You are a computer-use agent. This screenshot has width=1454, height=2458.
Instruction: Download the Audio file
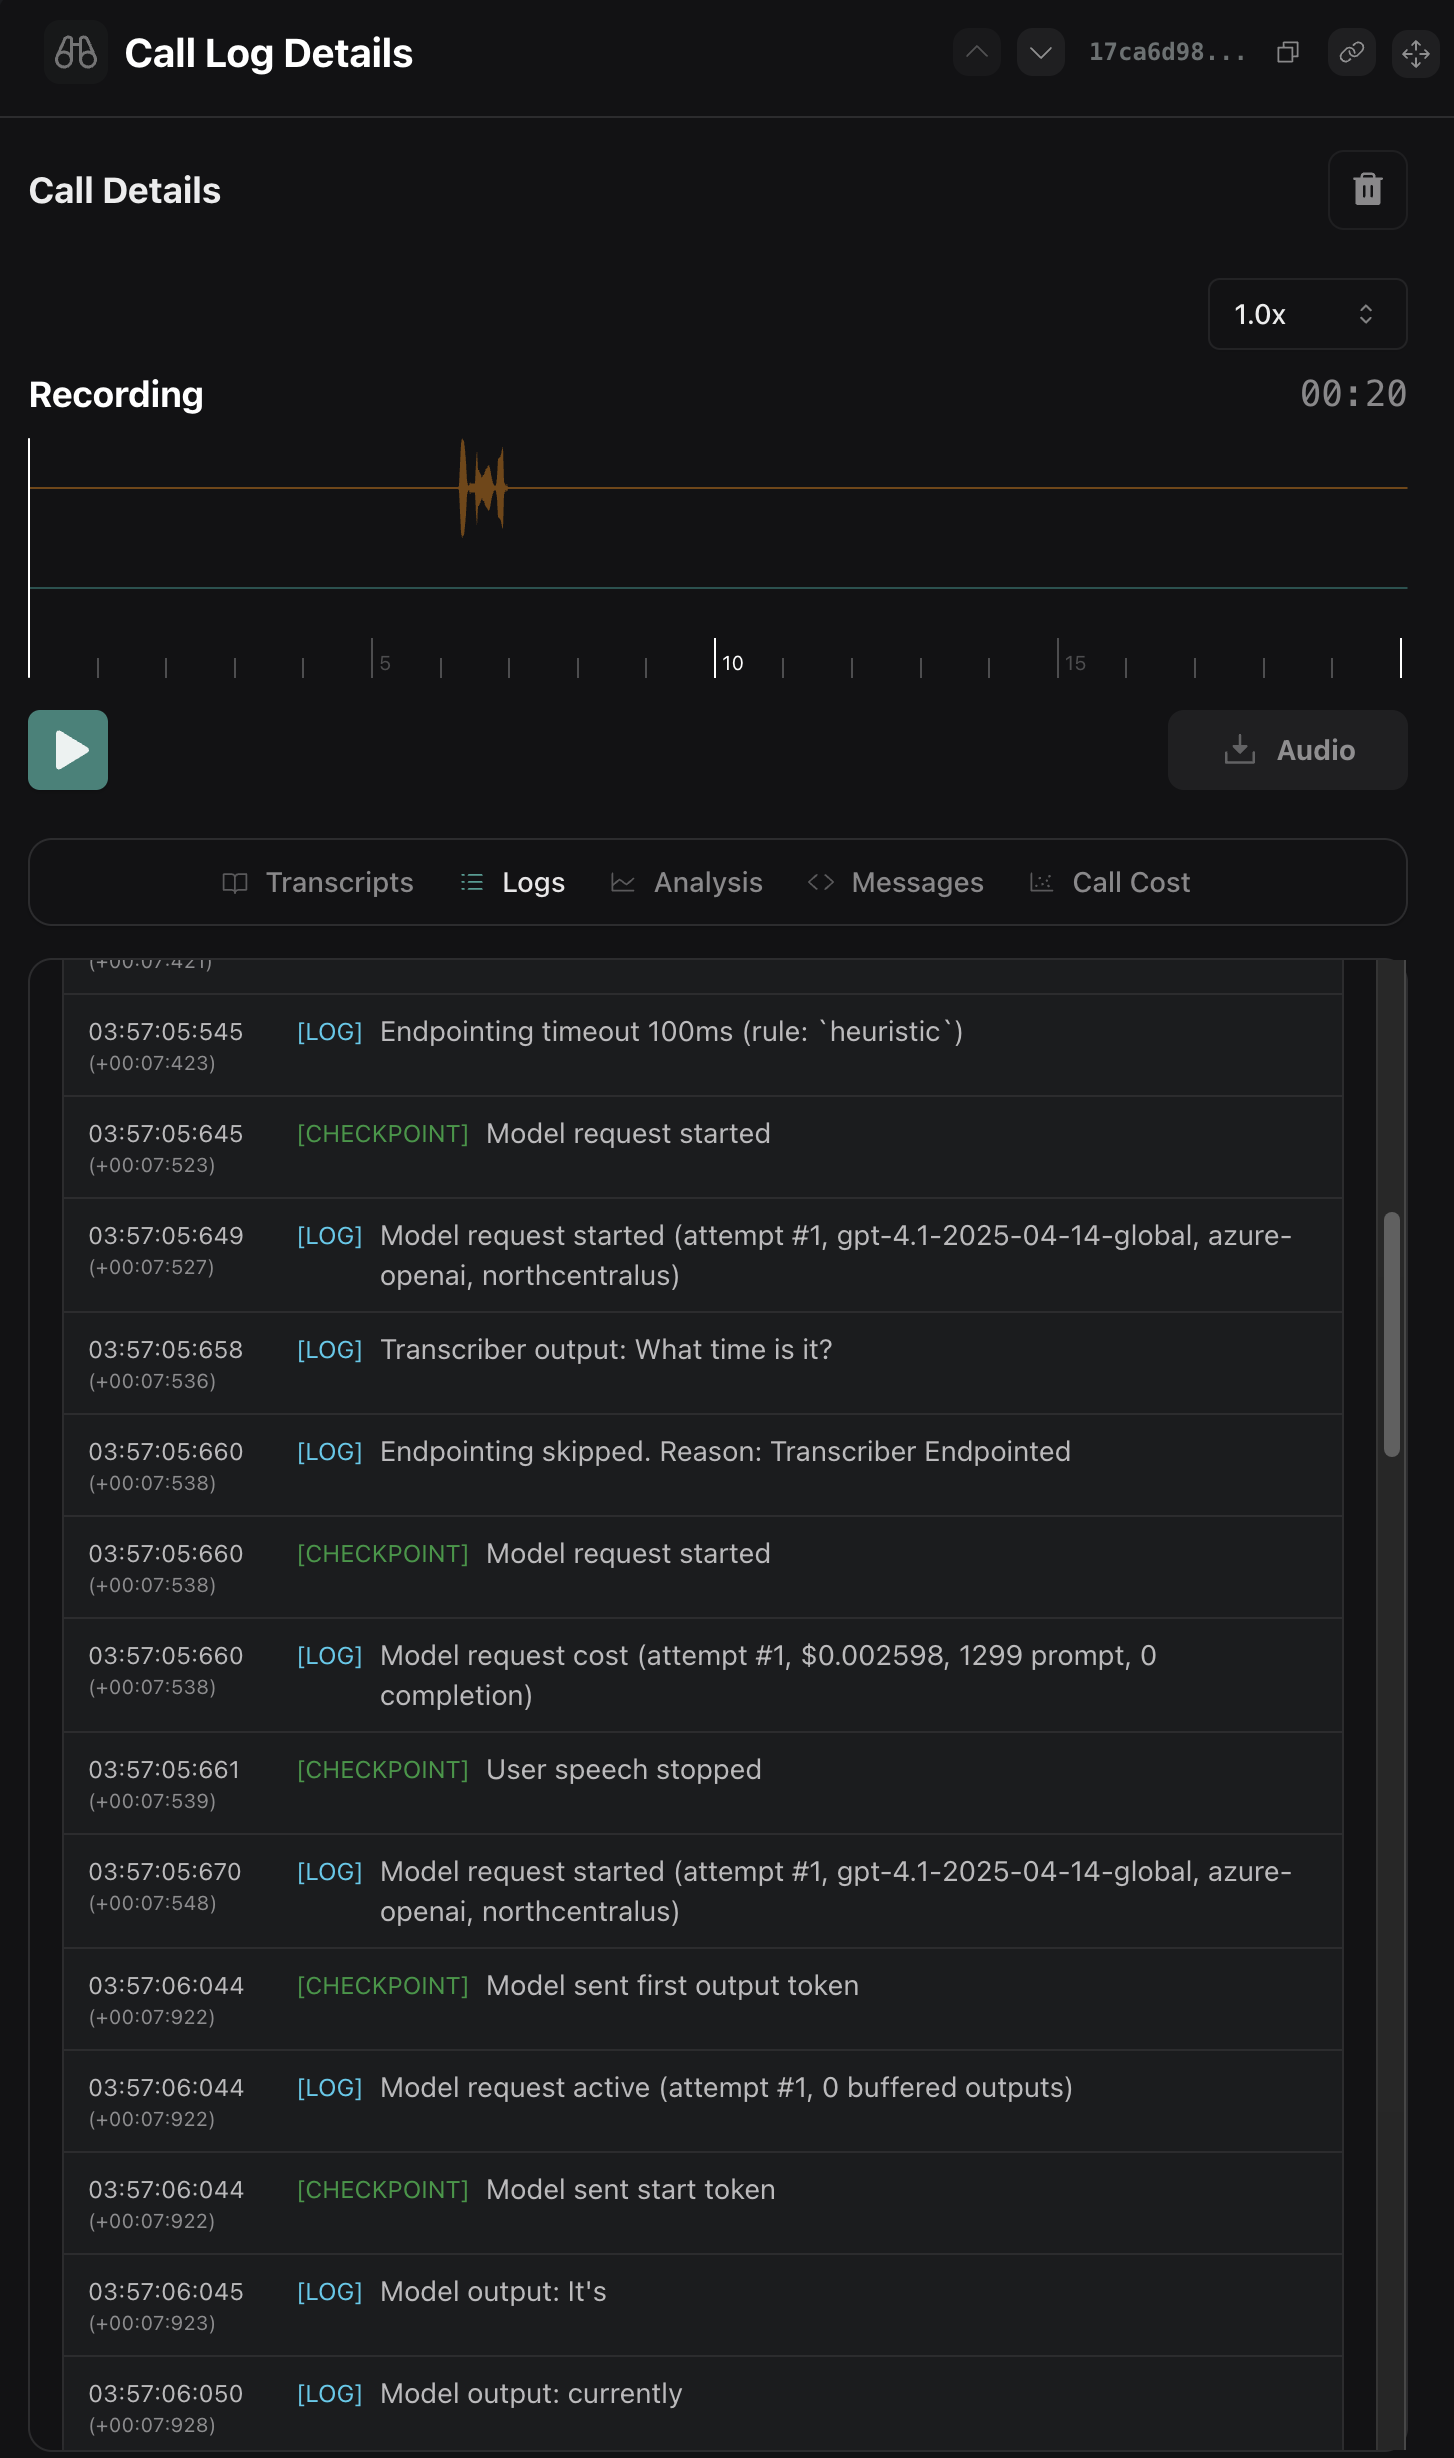point(1288,750)
